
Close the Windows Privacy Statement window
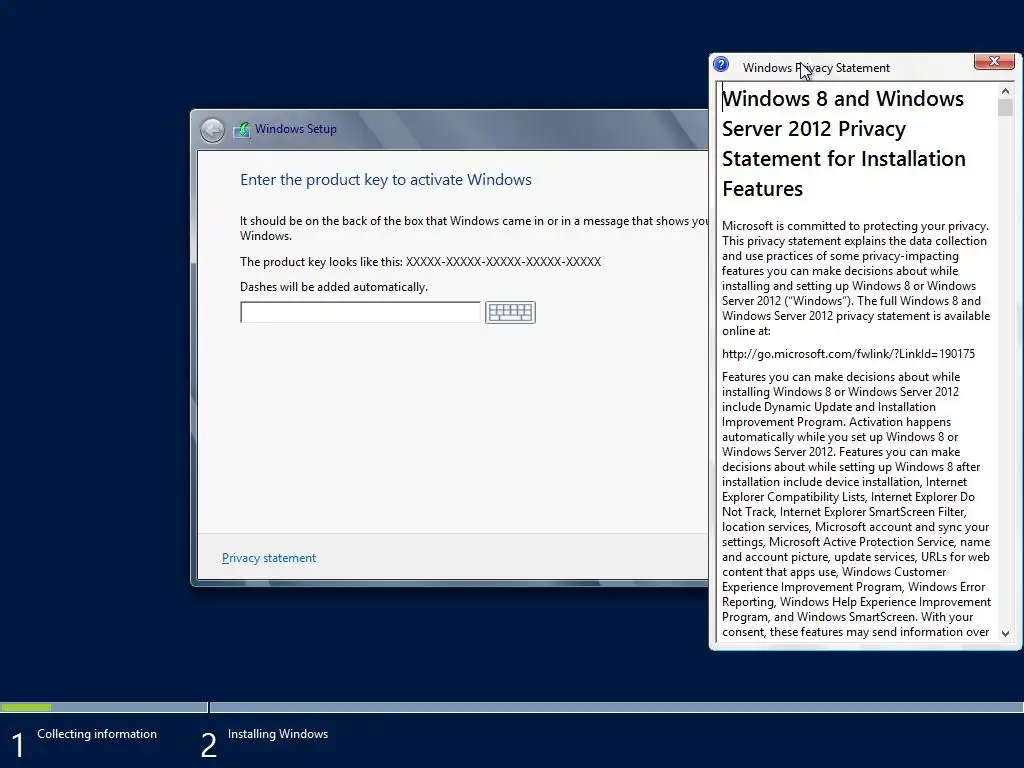[994, 61]
